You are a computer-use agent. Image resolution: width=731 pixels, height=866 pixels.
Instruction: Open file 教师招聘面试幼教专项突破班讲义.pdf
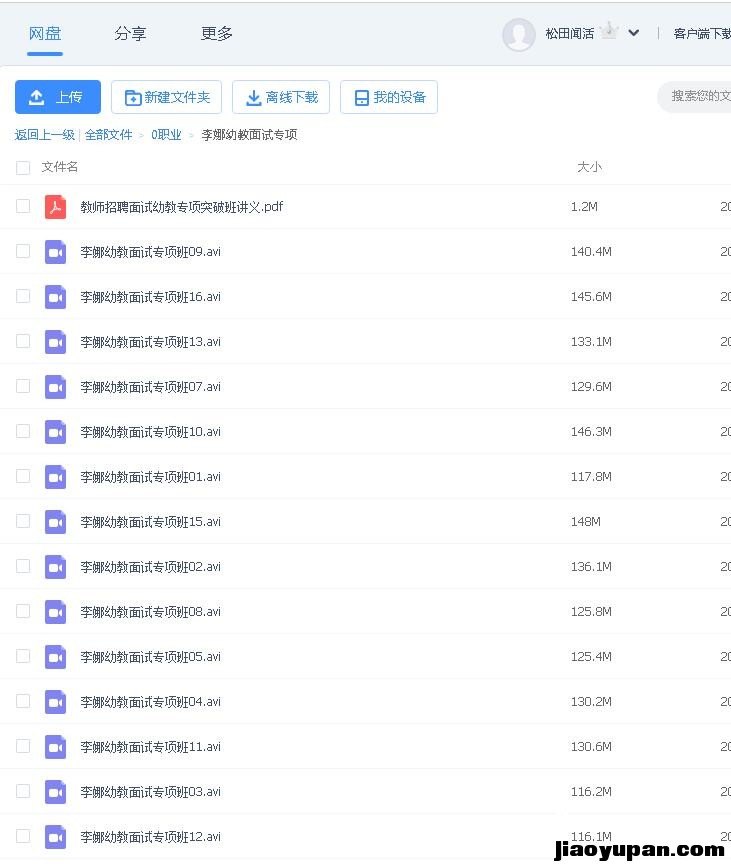(182, 207)
